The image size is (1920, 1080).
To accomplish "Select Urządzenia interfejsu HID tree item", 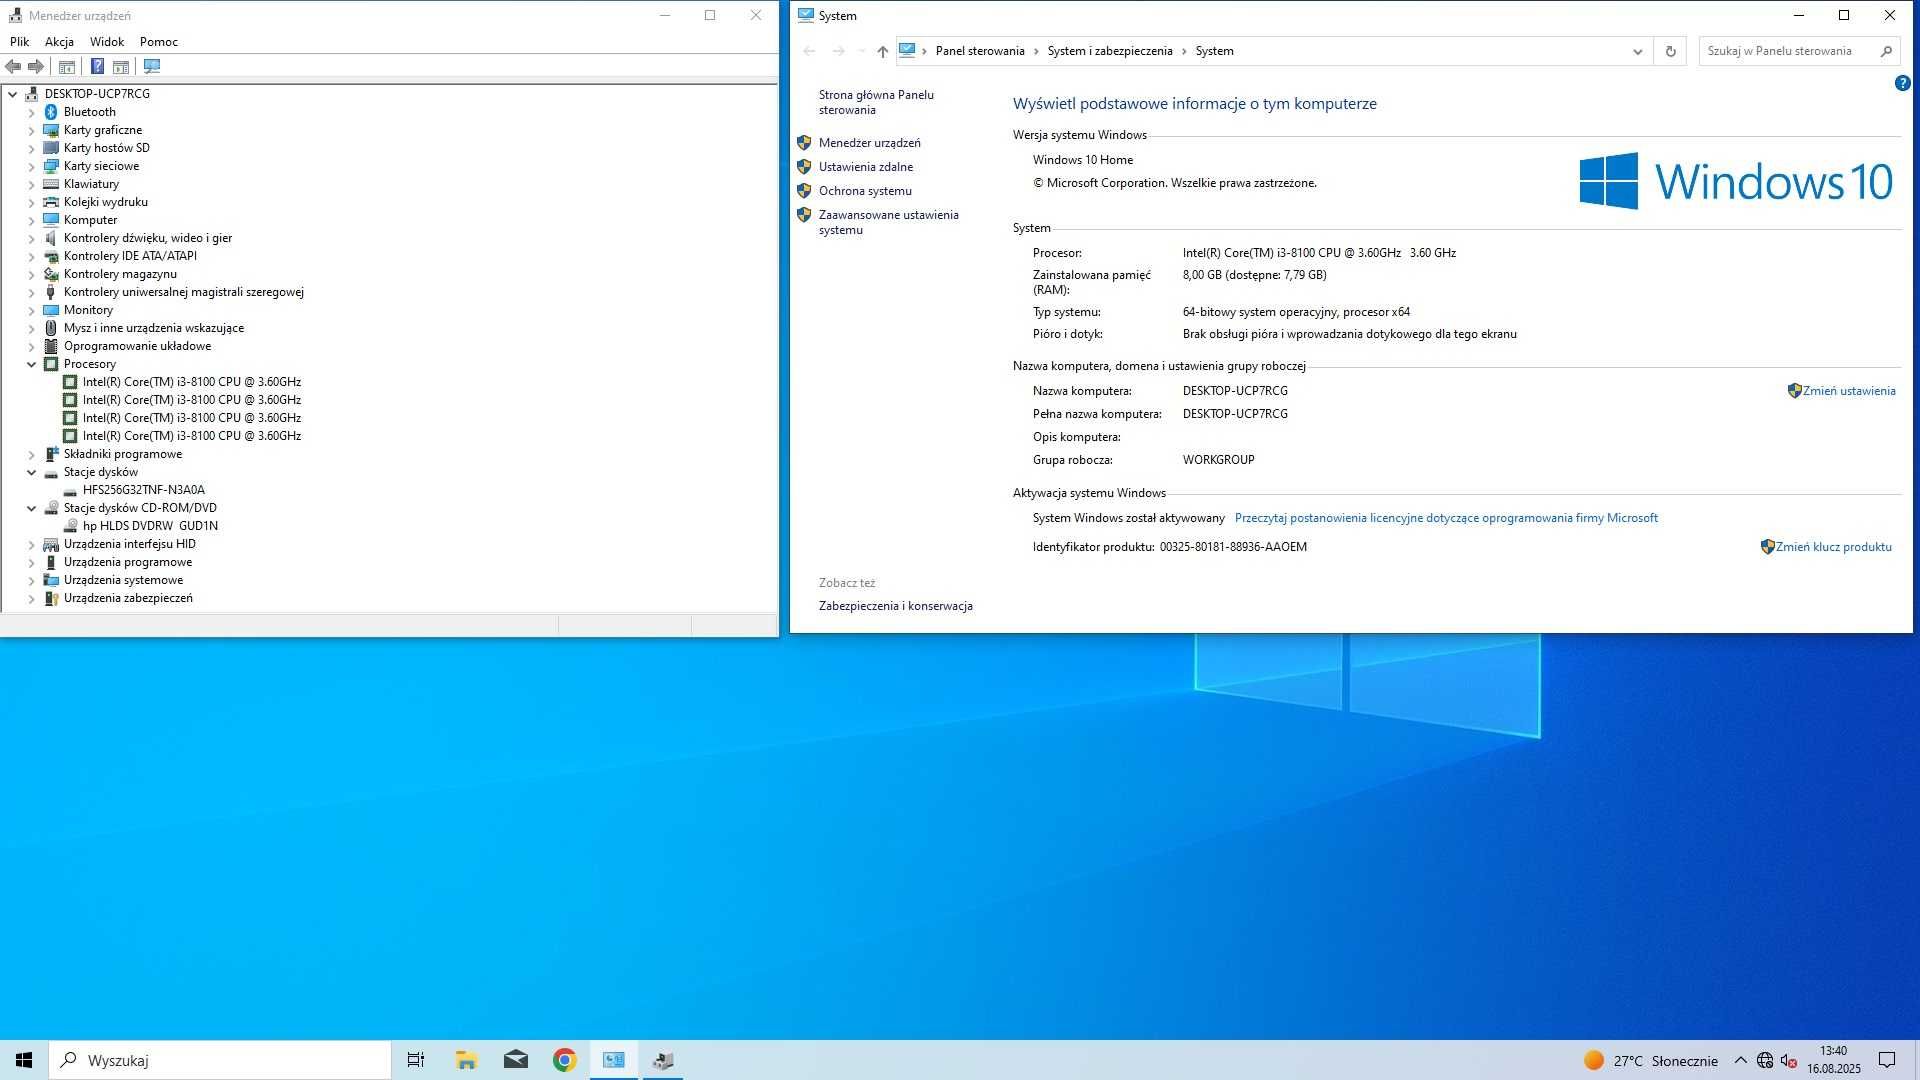I will 129,544.
